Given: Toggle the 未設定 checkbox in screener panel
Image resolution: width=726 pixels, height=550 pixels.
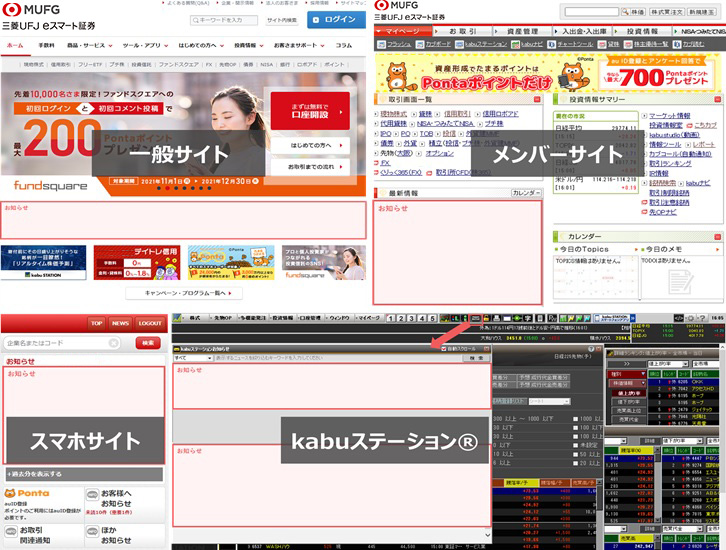Looking at the screenshot, I should pyautogui.click(x=576, y=445).
